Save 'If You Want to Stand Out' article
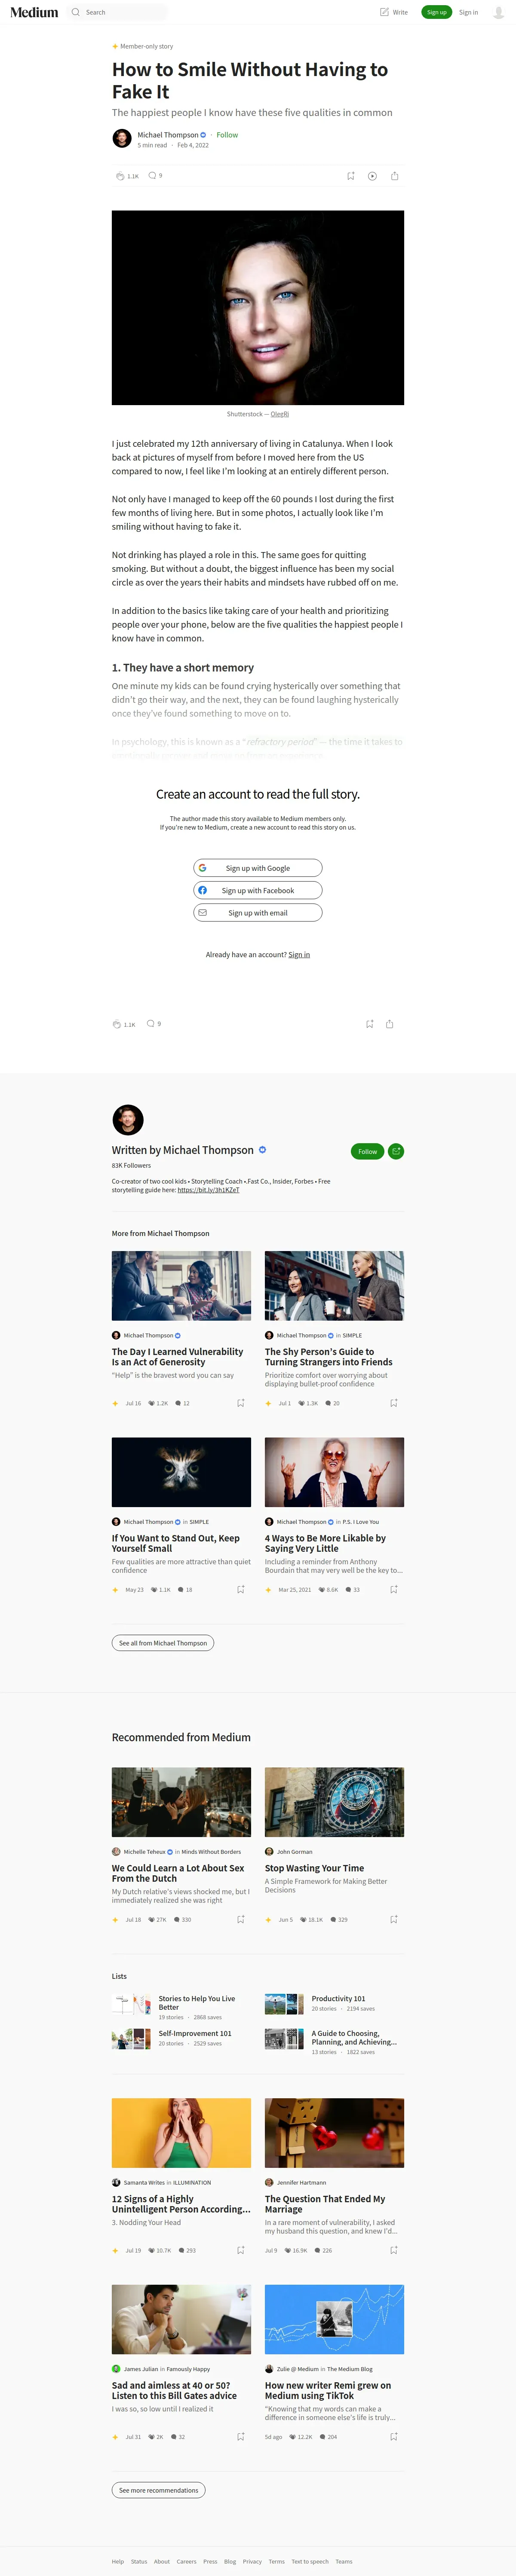This screenshot has width=516, height=2576. pos(240,1589)
